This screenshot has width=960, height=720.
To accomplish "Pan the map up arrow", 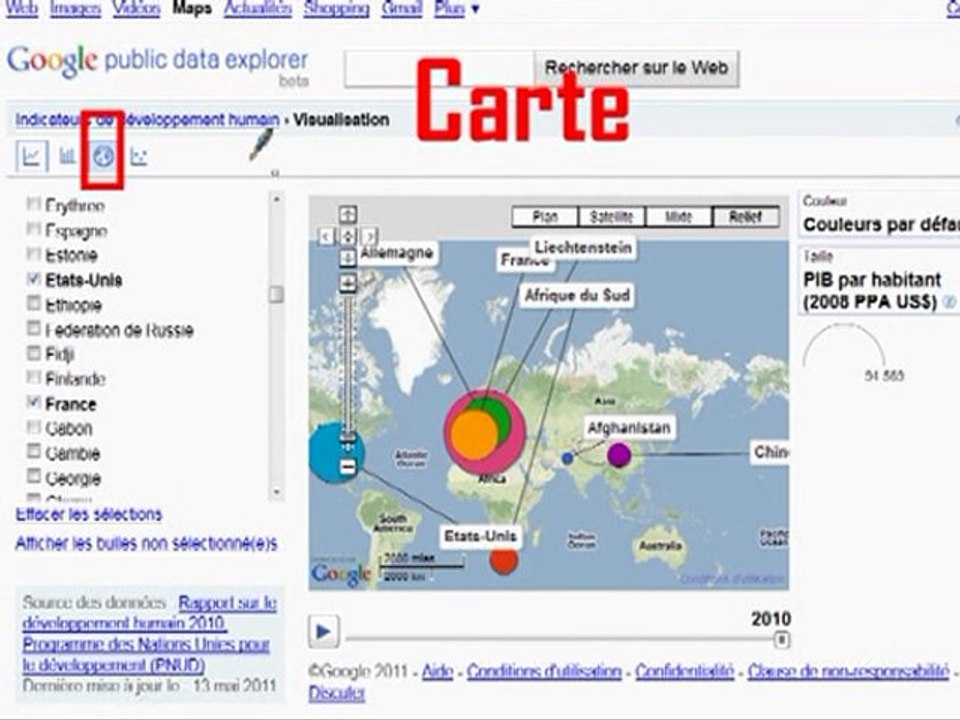I will click(348, 215).
